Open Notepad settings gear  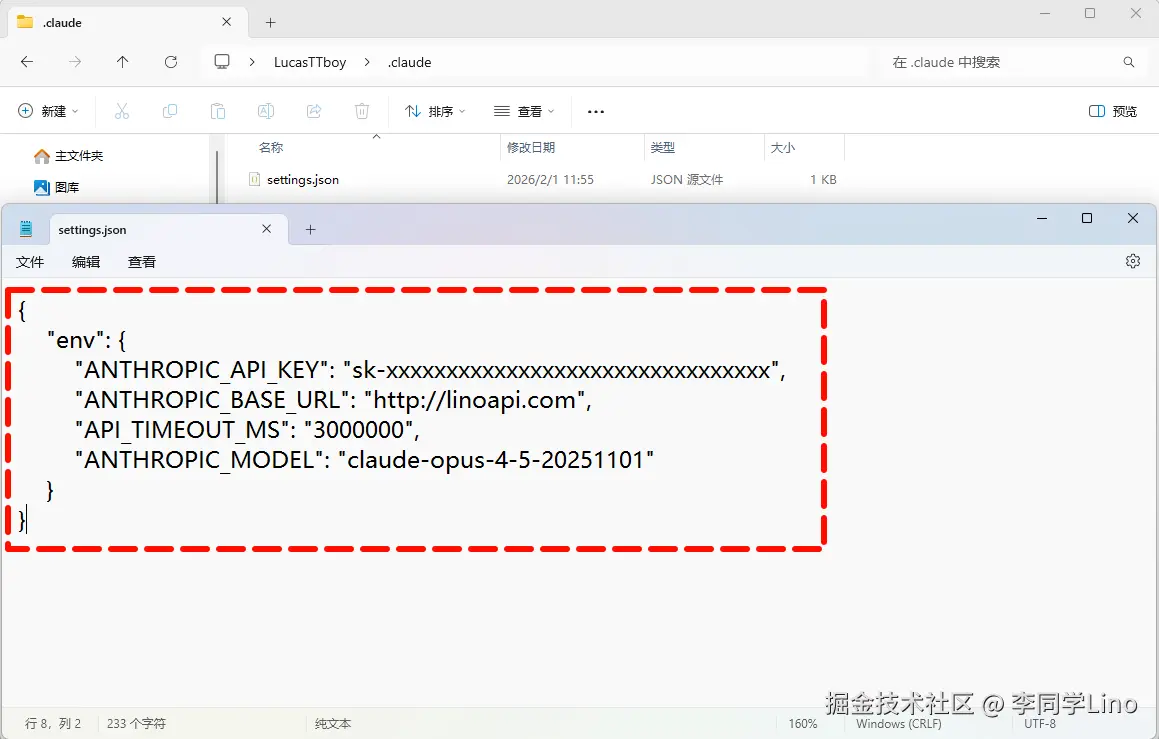click(x=1132, y=261)
